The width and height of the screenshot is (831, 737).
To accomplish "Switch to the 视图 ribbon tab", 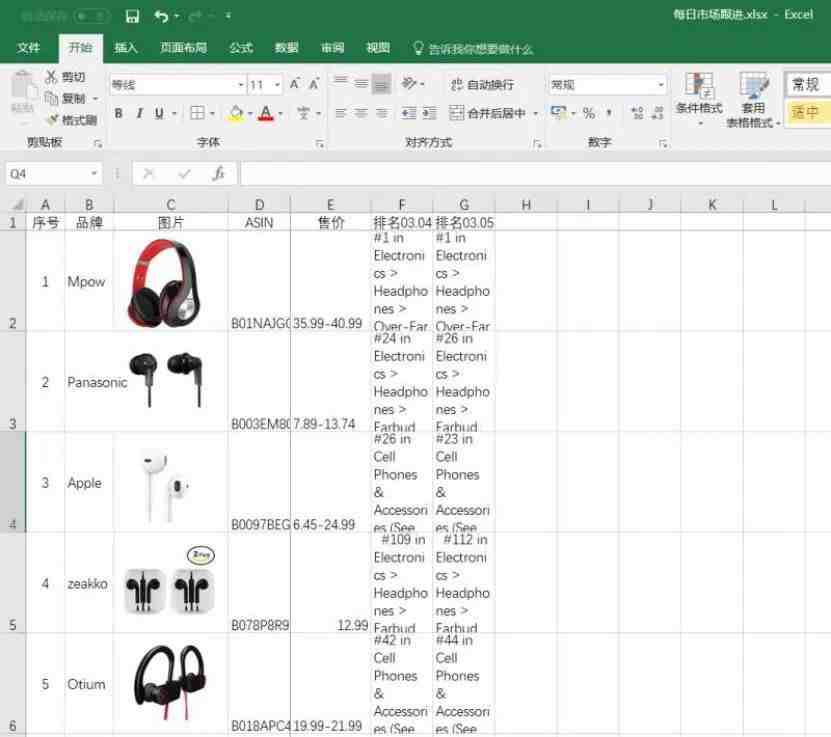I will (x=378, y=48).
